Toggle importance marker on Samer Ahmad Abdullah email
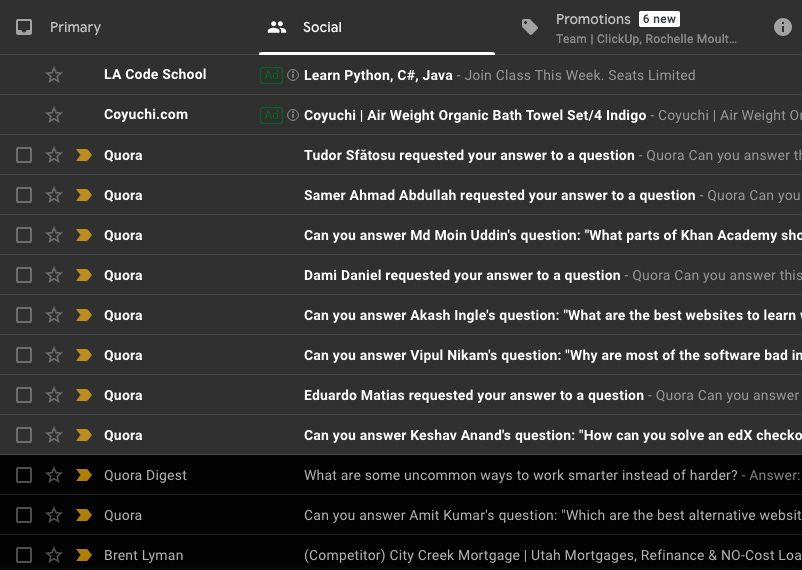Viewport: 802px width, 570px height. coord(83,195)
